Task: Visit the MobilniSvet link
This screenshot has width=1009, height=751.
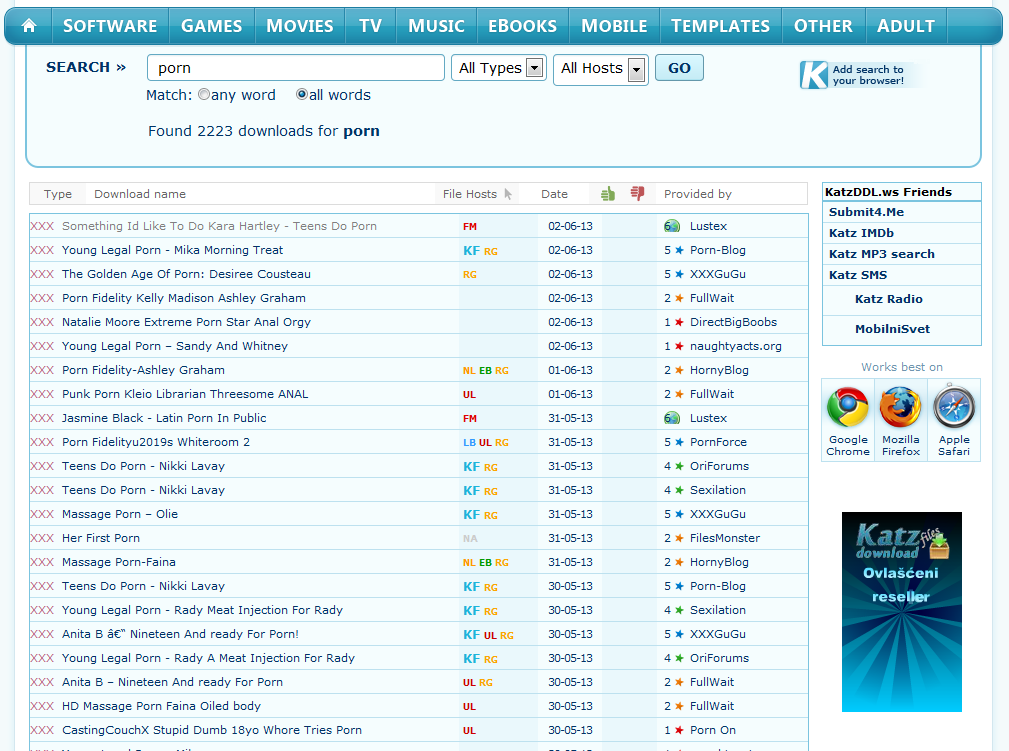Action: (893, 329)
